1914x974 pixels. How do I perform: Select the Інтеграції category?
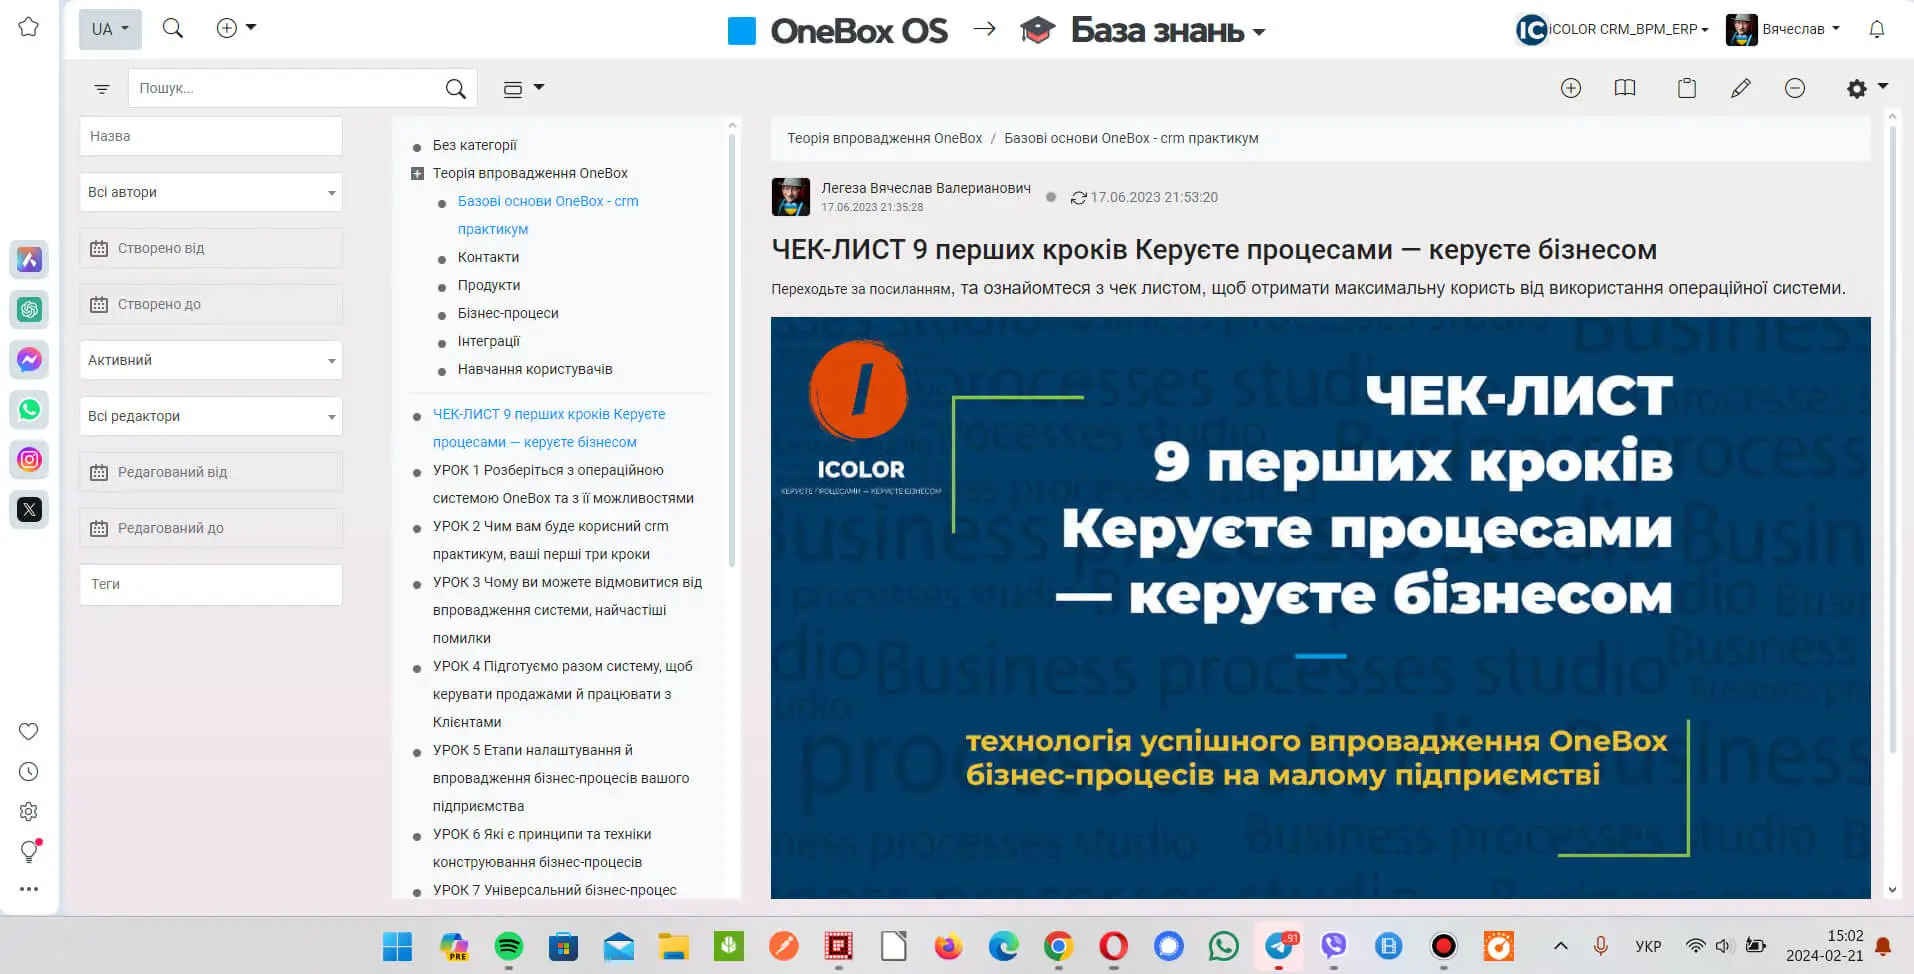tap(488, 341)
